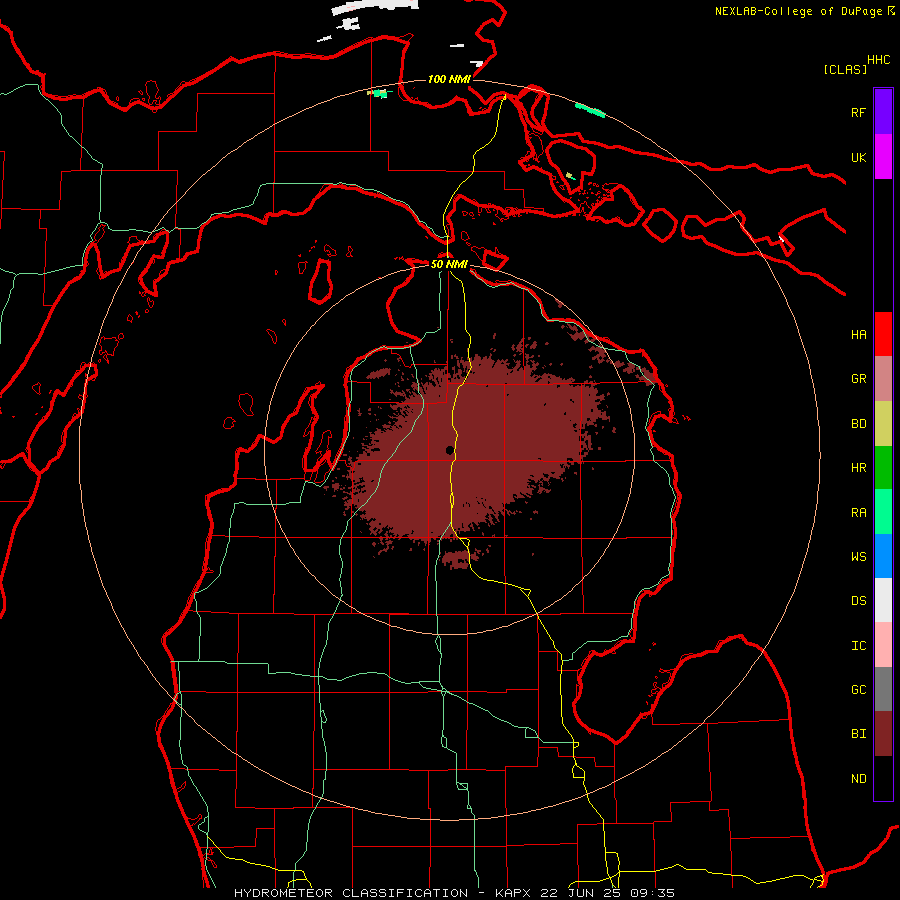This screenshot has width=900, height=900.
Task: Select the GR pink legend color block
Action: 883,379
